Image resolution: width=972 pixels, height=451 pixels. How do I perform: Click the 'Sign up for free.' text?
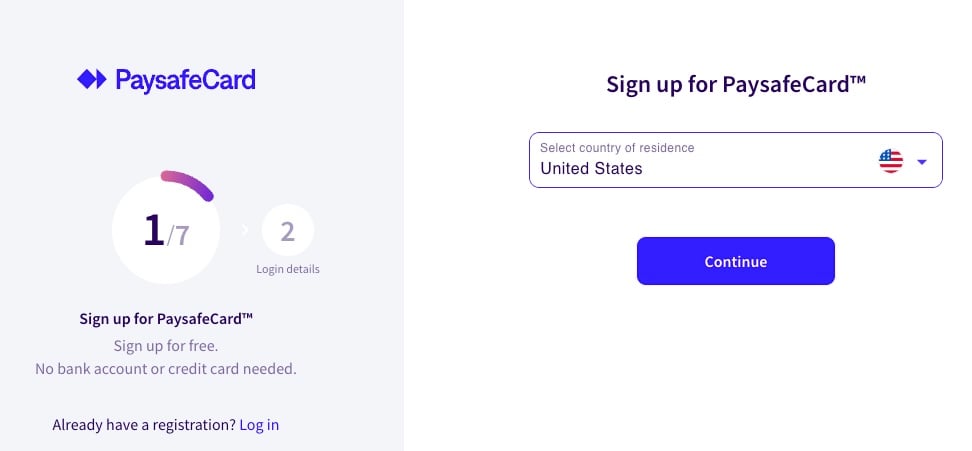pos(166,346)
